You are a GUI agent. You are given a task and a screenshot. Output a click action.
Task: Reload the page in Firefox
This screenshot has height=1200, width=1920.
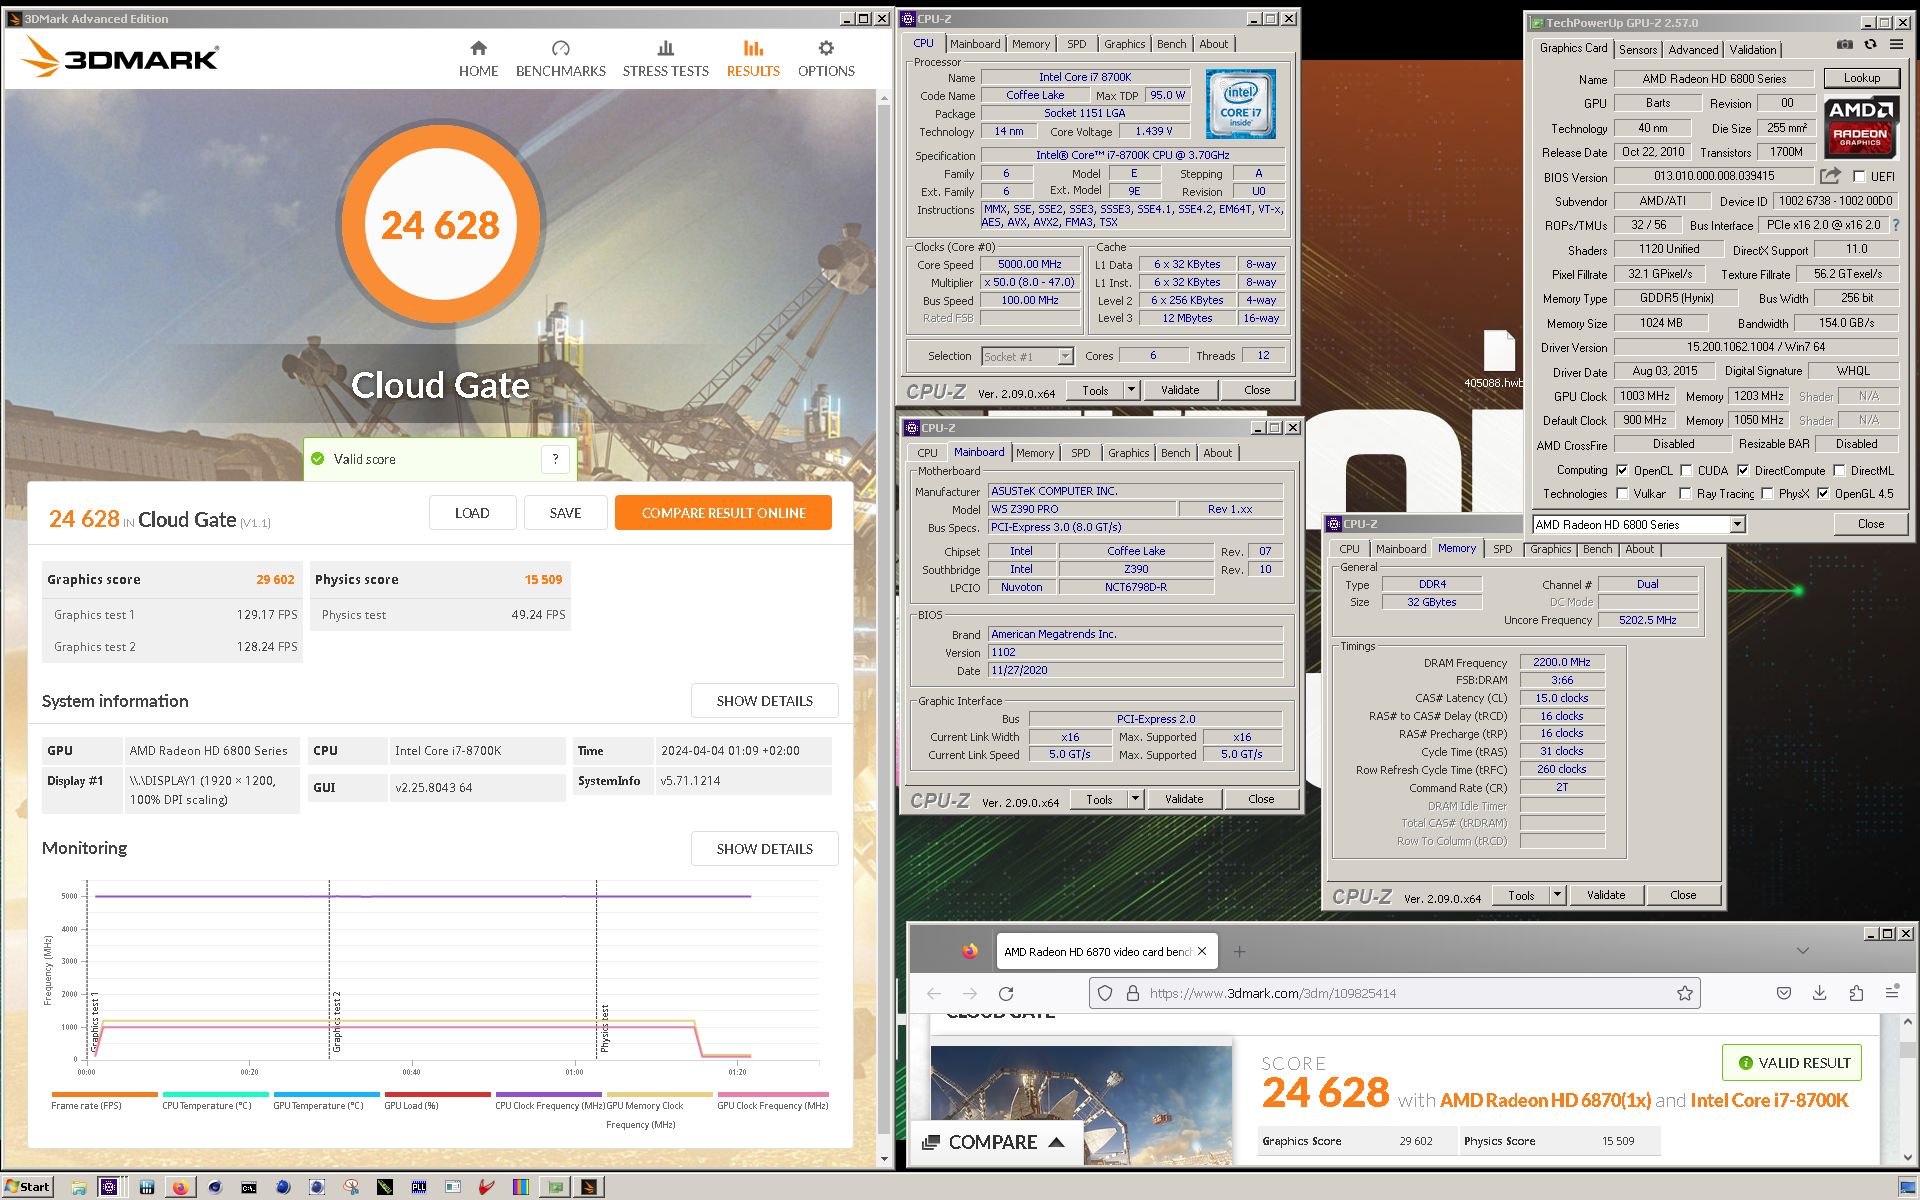(x=1006, y=993)
